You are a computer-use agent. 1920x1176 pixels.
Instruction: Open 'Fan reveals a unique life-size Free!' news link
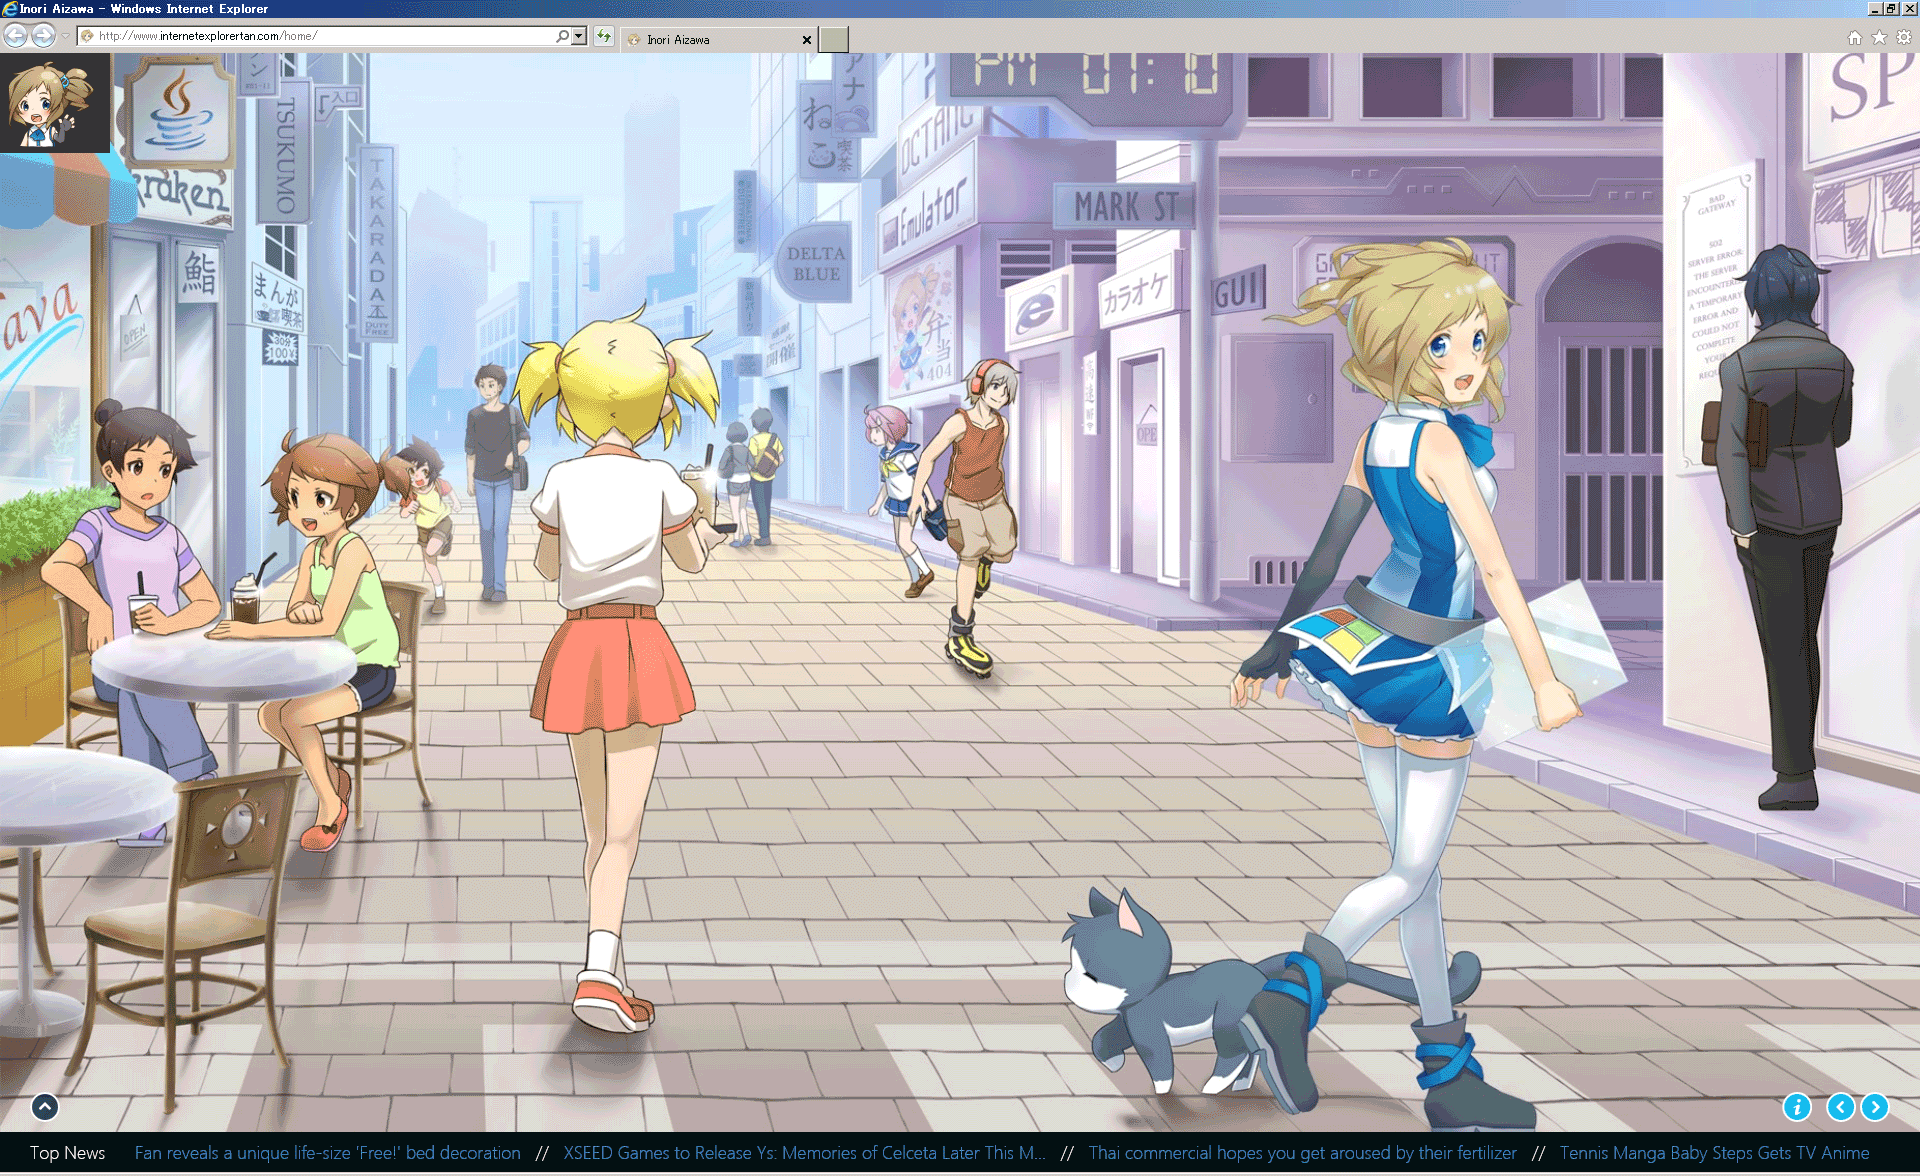328,1153
